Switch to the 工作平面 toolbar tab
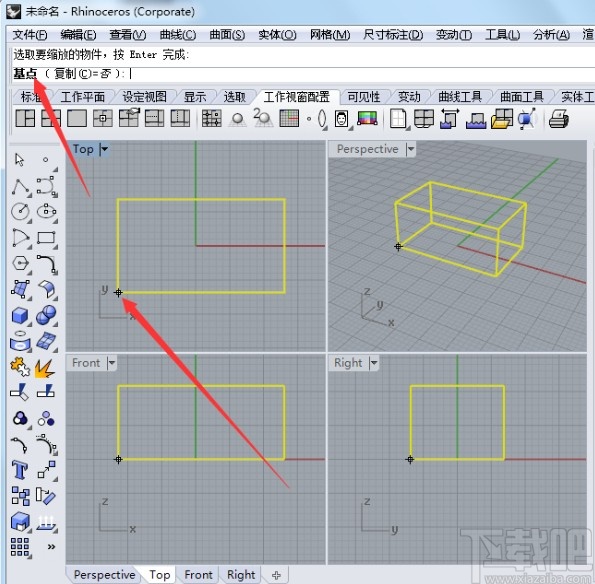This screenshot has width=595, height=584. pos(83,97)
